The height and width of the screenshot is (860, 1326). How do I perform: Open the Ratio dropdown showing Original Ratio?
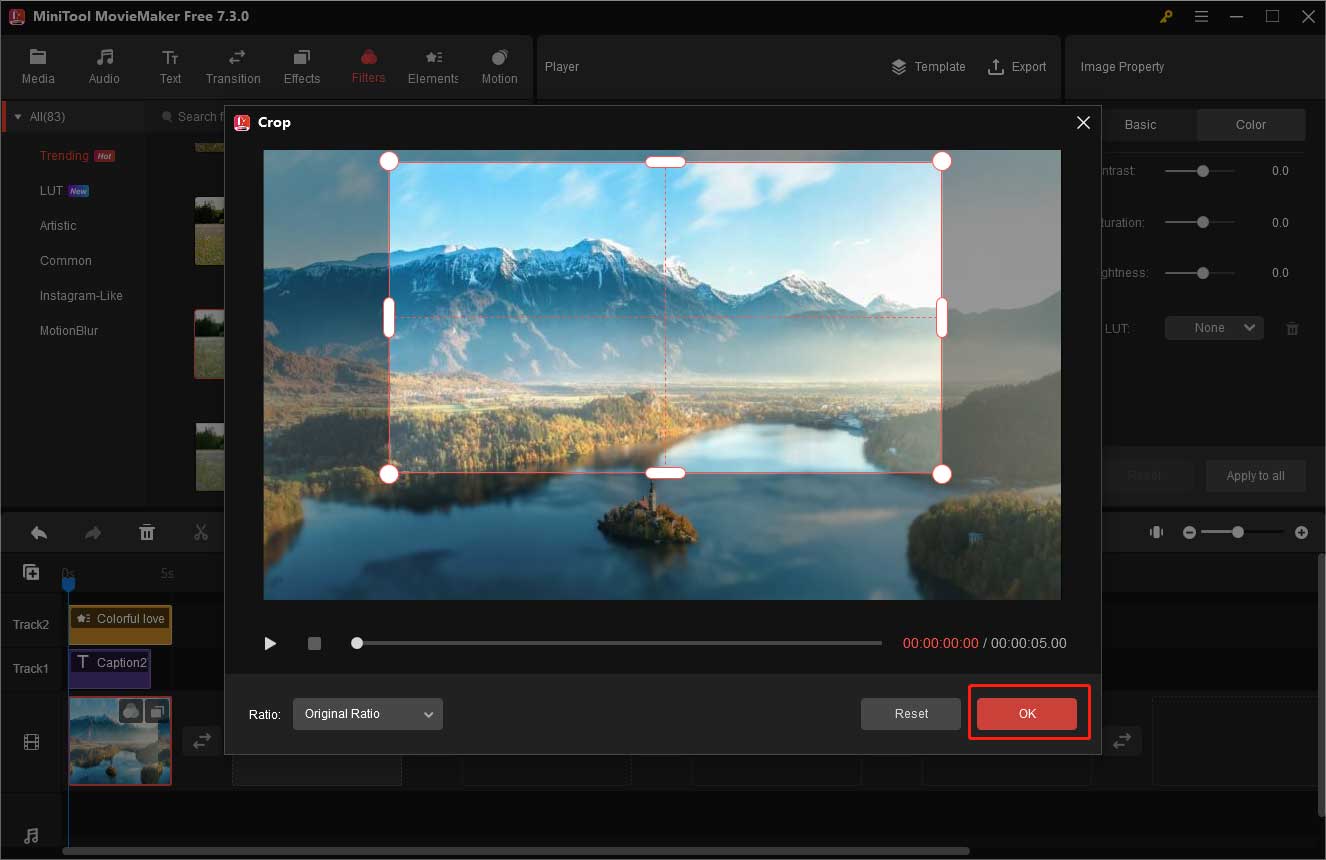tap(368, 714)
